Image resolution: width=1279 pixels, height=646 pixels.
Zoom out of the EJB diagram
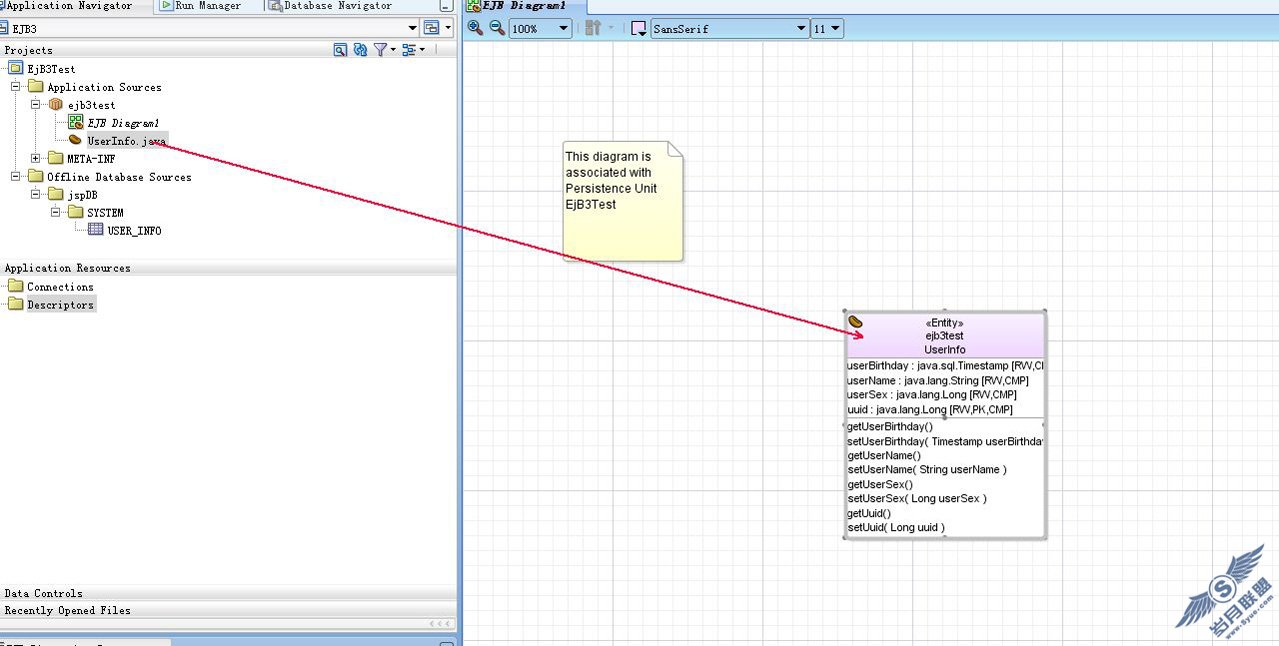tap(496, 28)
